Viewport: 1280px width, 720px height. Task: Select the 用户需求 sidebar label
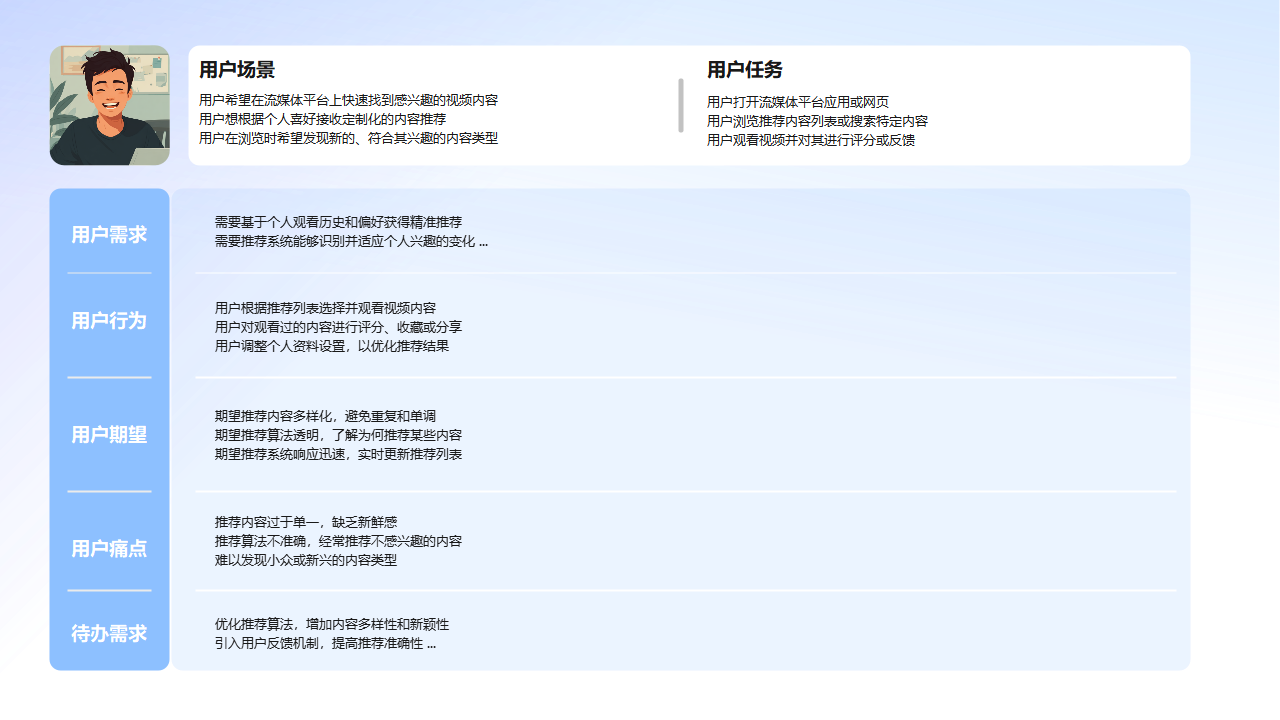coord(108,234)
